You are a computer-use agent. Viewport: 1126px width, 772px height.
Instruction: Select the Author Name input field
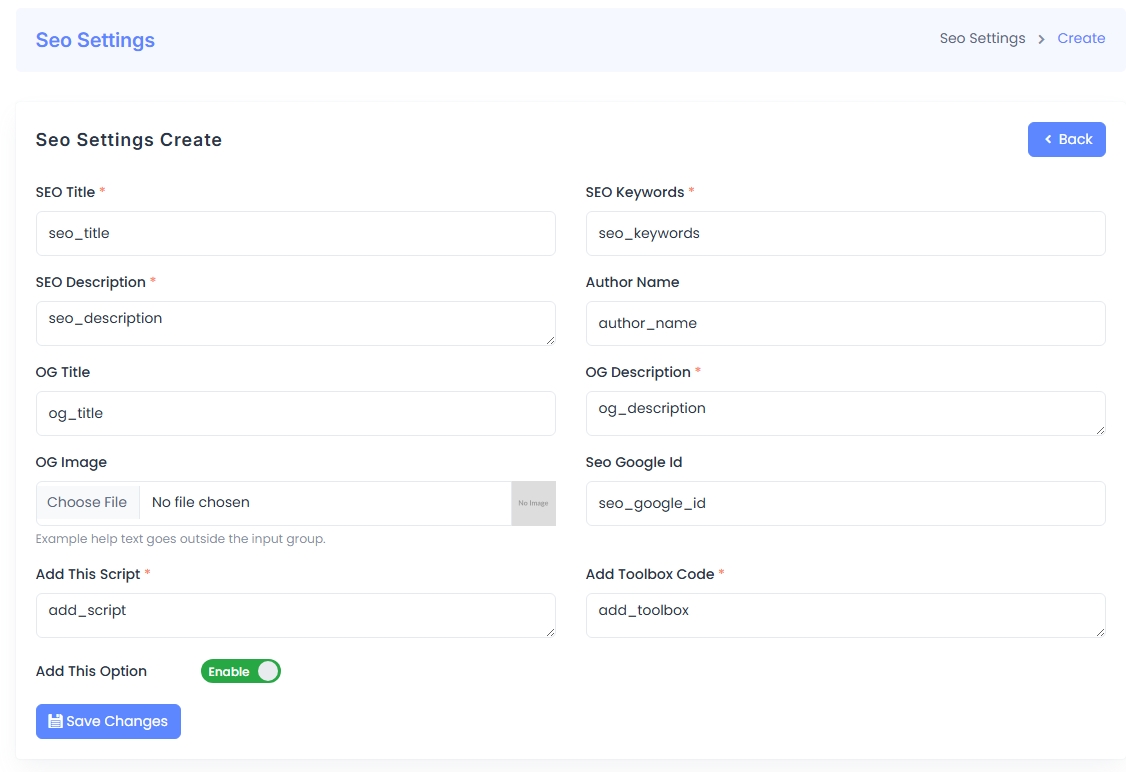pos(846,323)
